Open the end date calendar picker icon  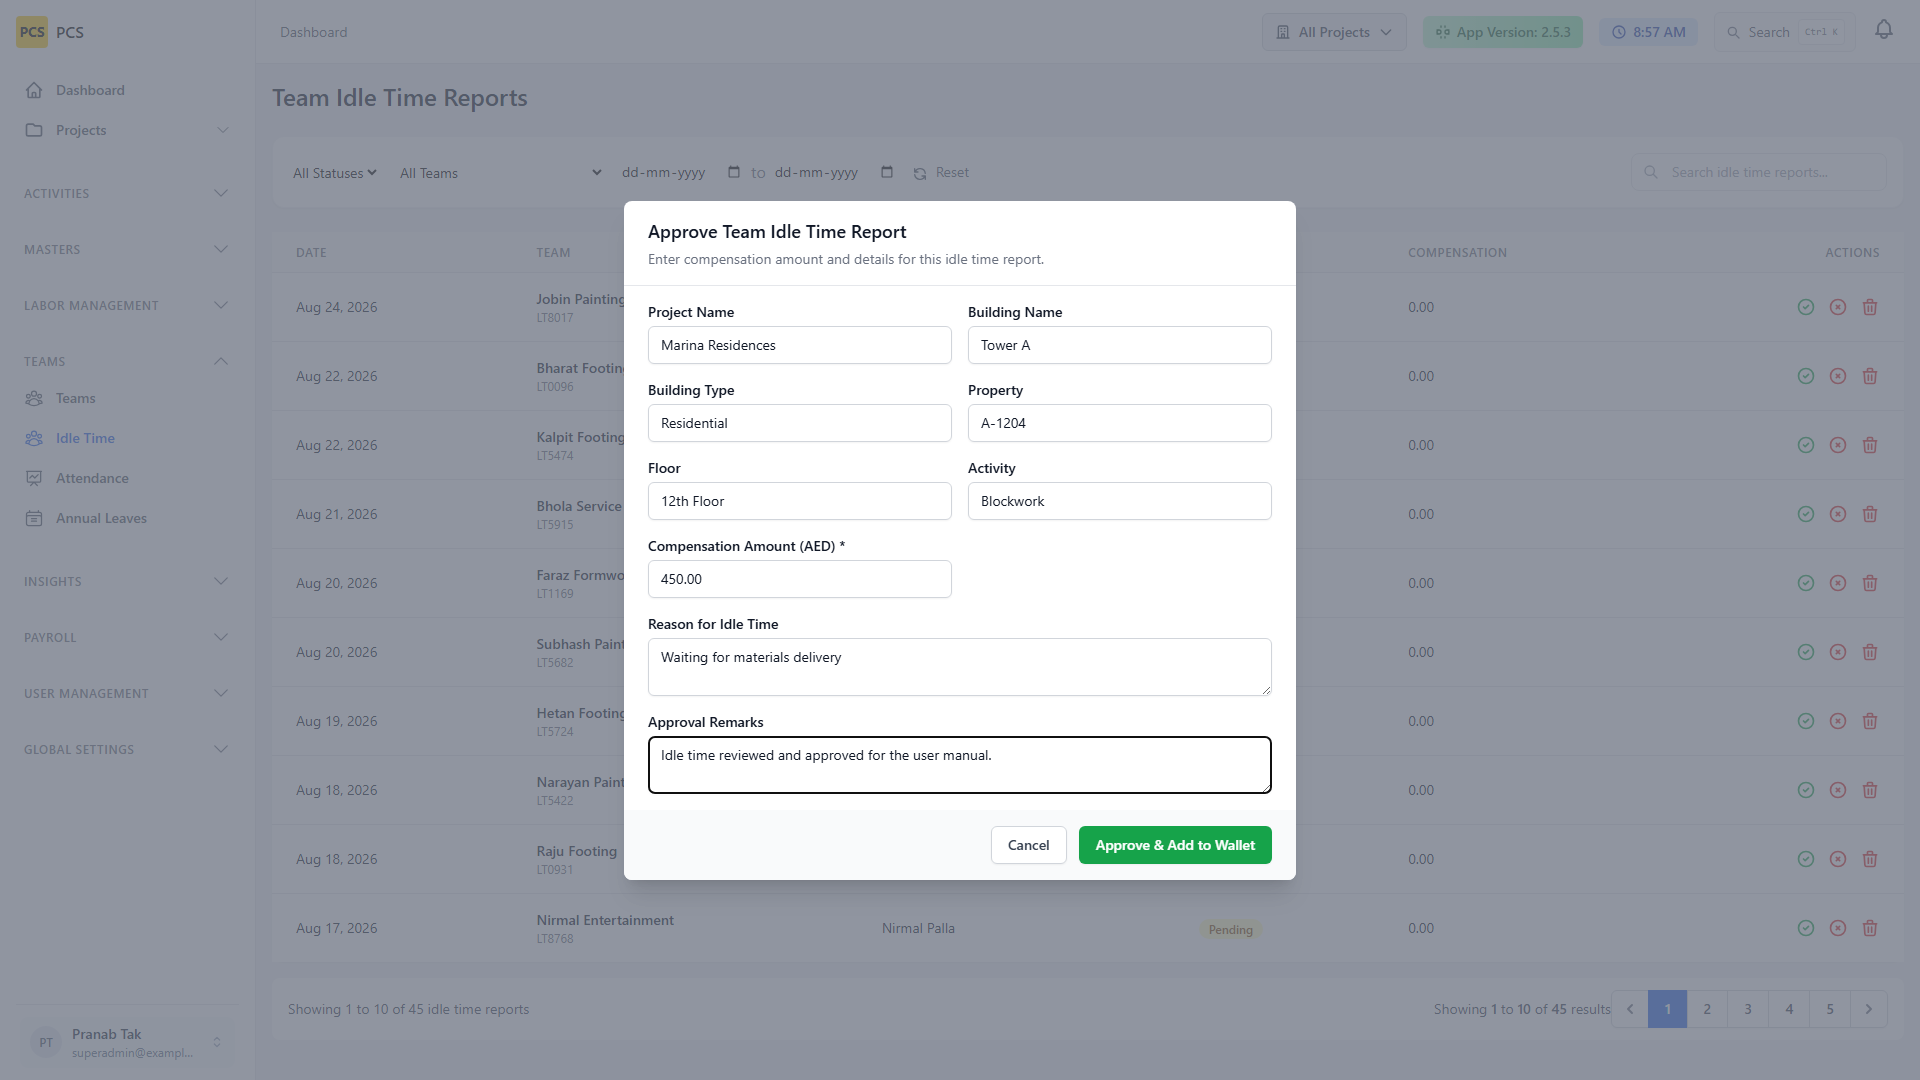pos(886,172)
